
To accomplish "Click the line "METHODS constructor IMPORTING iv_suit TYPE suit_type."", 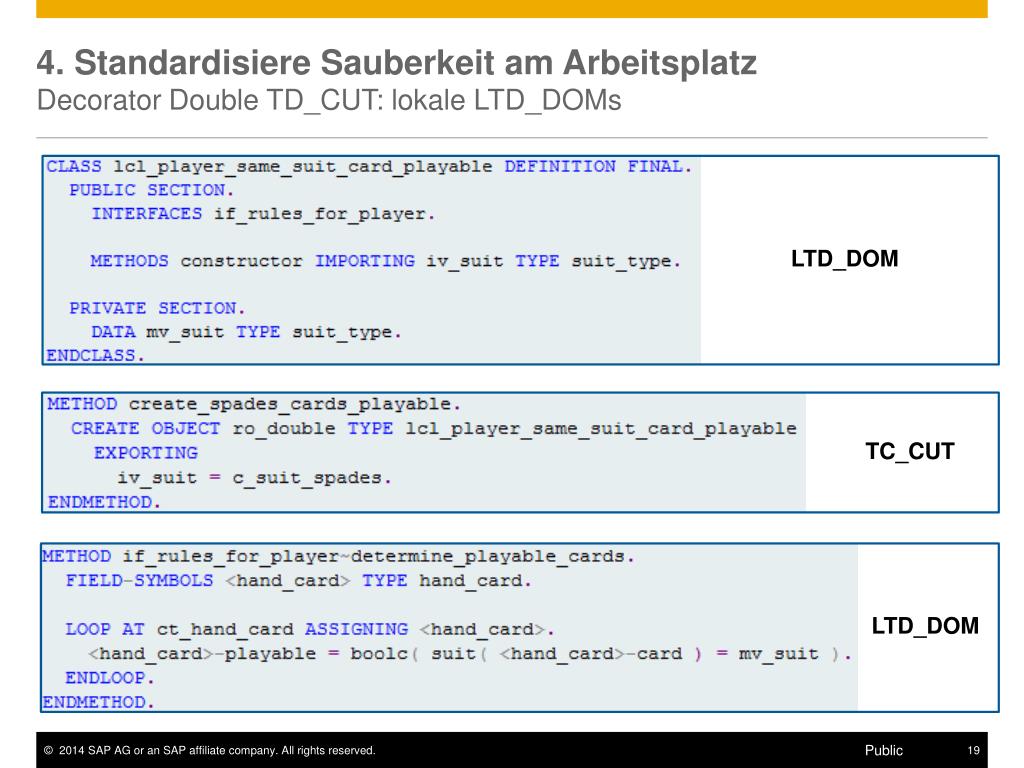I will click(x=385, y=261).
